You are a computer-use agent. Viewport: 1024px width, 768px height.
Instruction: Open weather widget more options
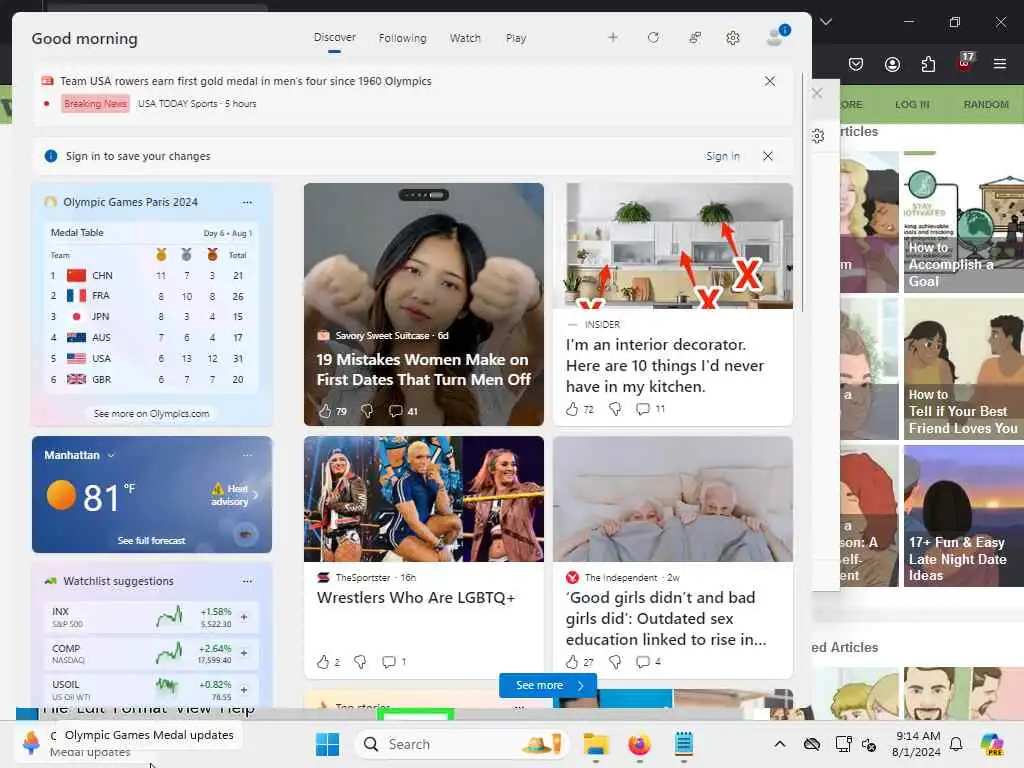(247, 455)
